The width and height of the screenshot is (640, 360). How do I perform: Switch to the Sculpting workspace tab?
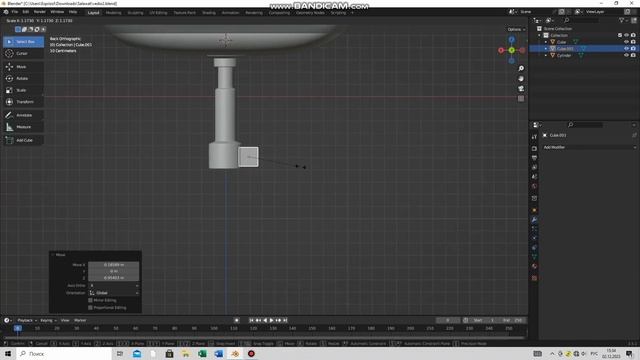pos(136,13)
